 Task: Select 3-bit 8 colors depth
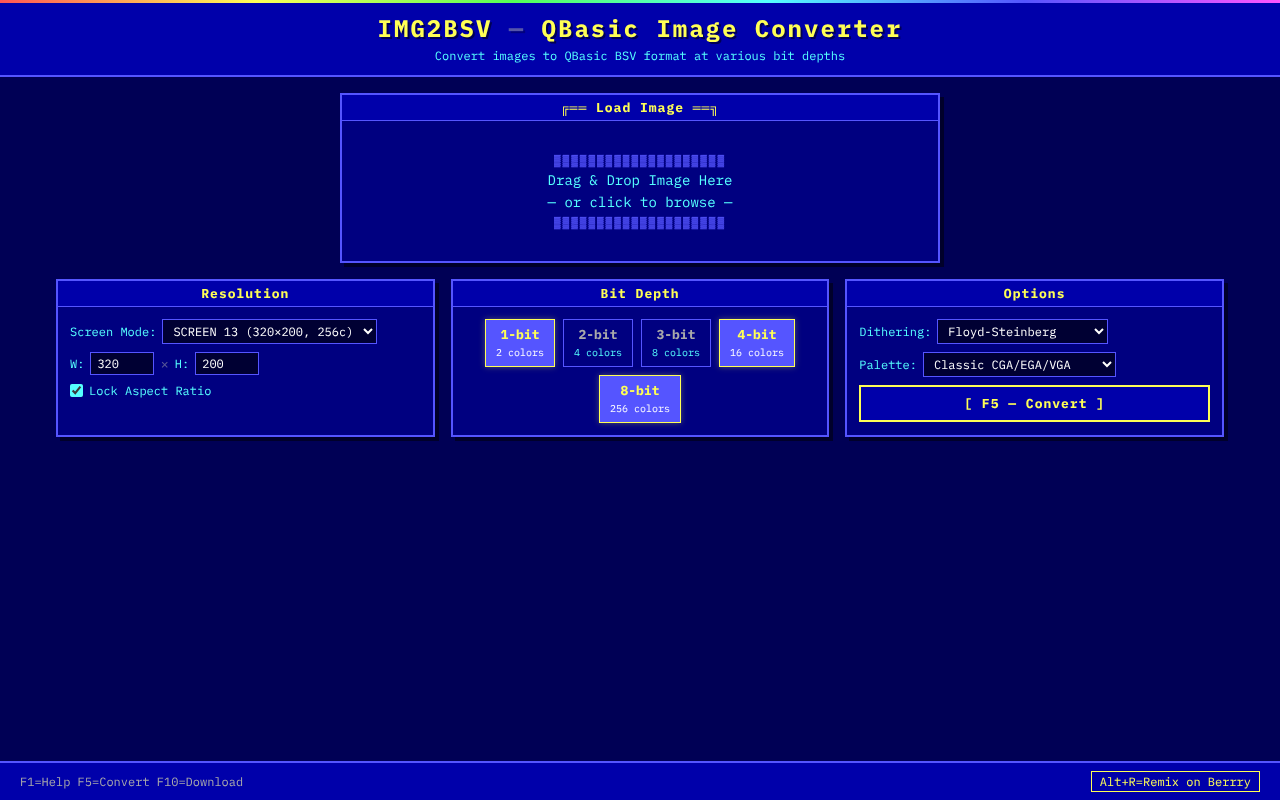[x=676, y=343]
